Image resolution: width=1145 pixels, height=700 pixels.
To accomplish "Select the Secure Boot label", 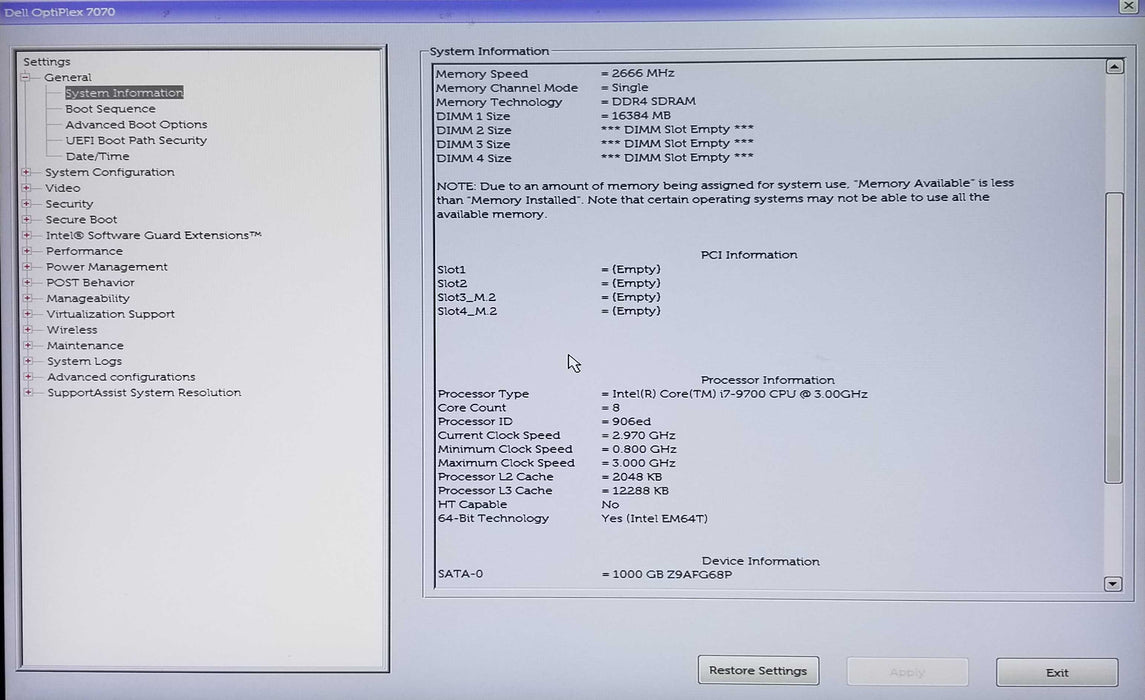I will click(81, 220).
